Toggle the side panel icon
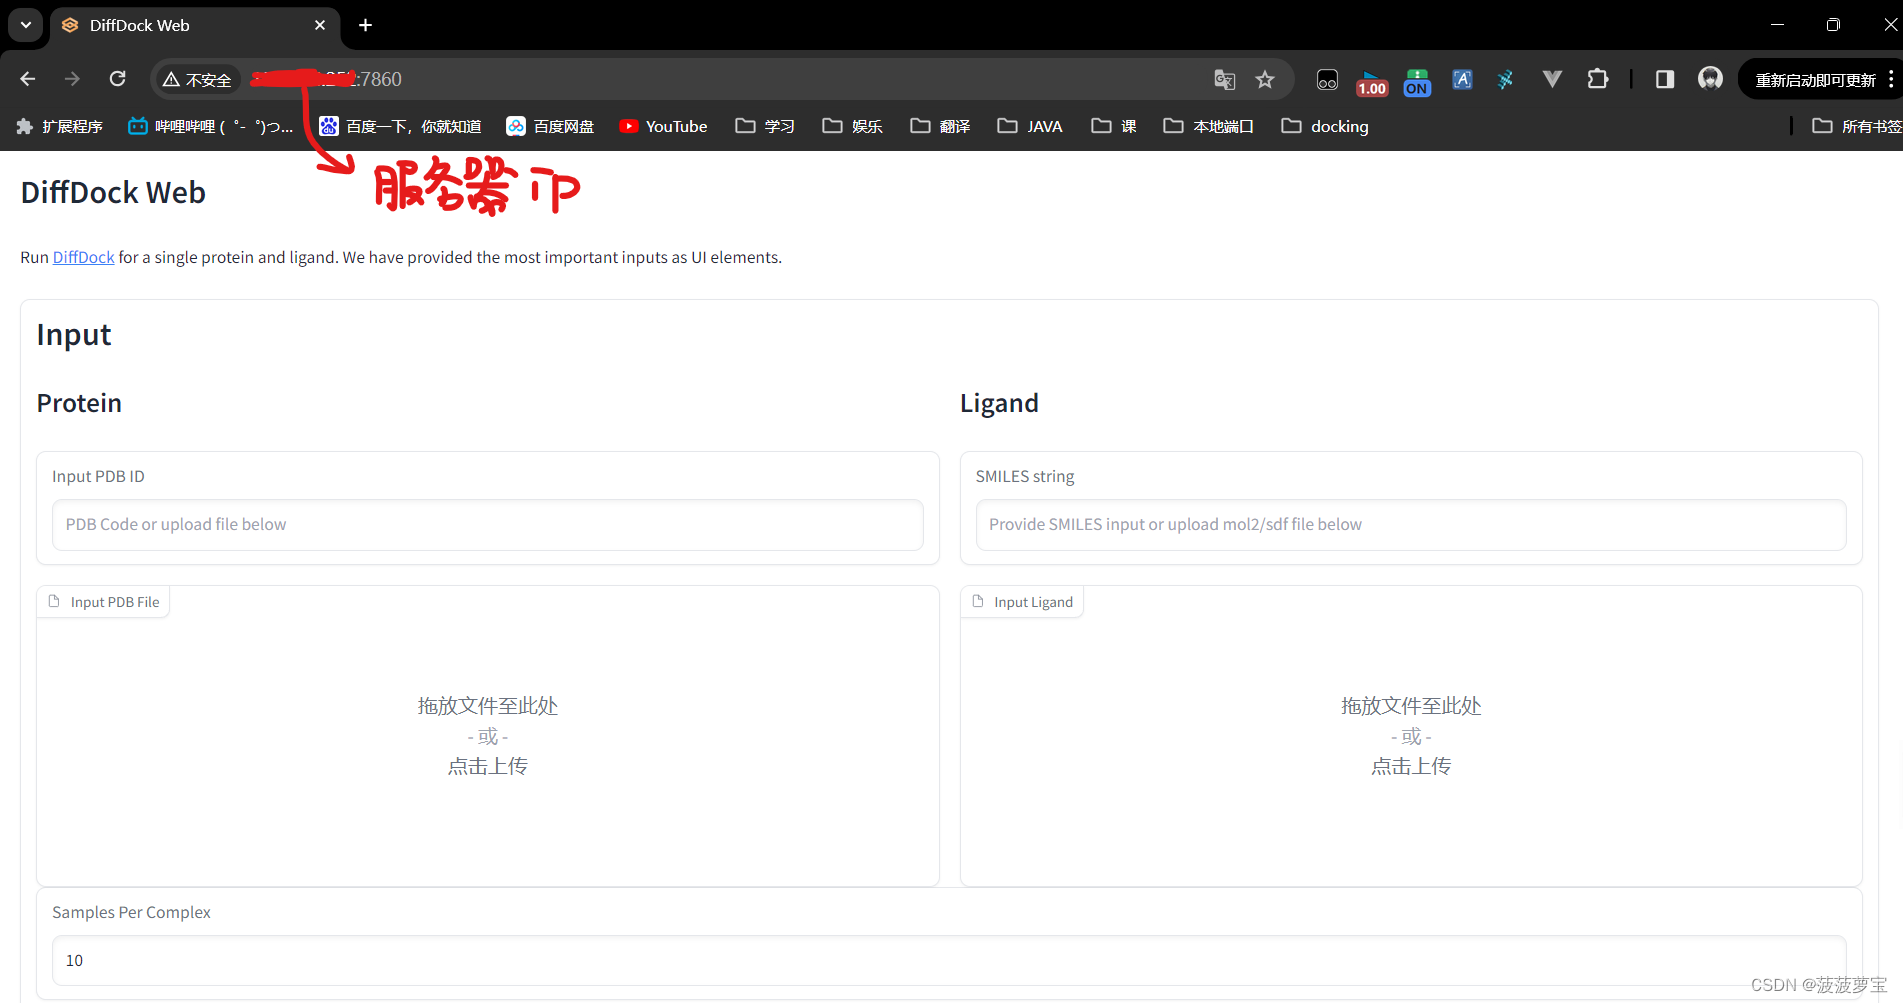This screenshot has height=1003, width=1903. (1663, 79)
